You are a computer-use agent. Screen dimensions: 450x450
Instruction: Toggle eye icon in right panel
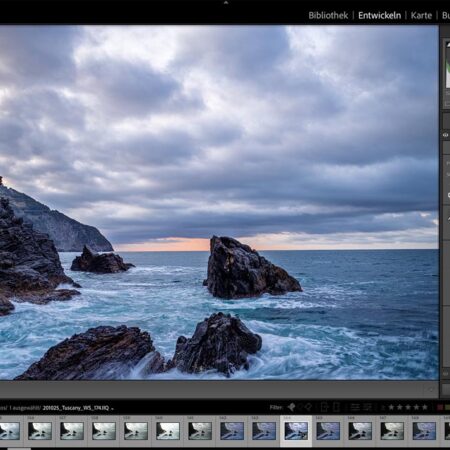point(445,135)
